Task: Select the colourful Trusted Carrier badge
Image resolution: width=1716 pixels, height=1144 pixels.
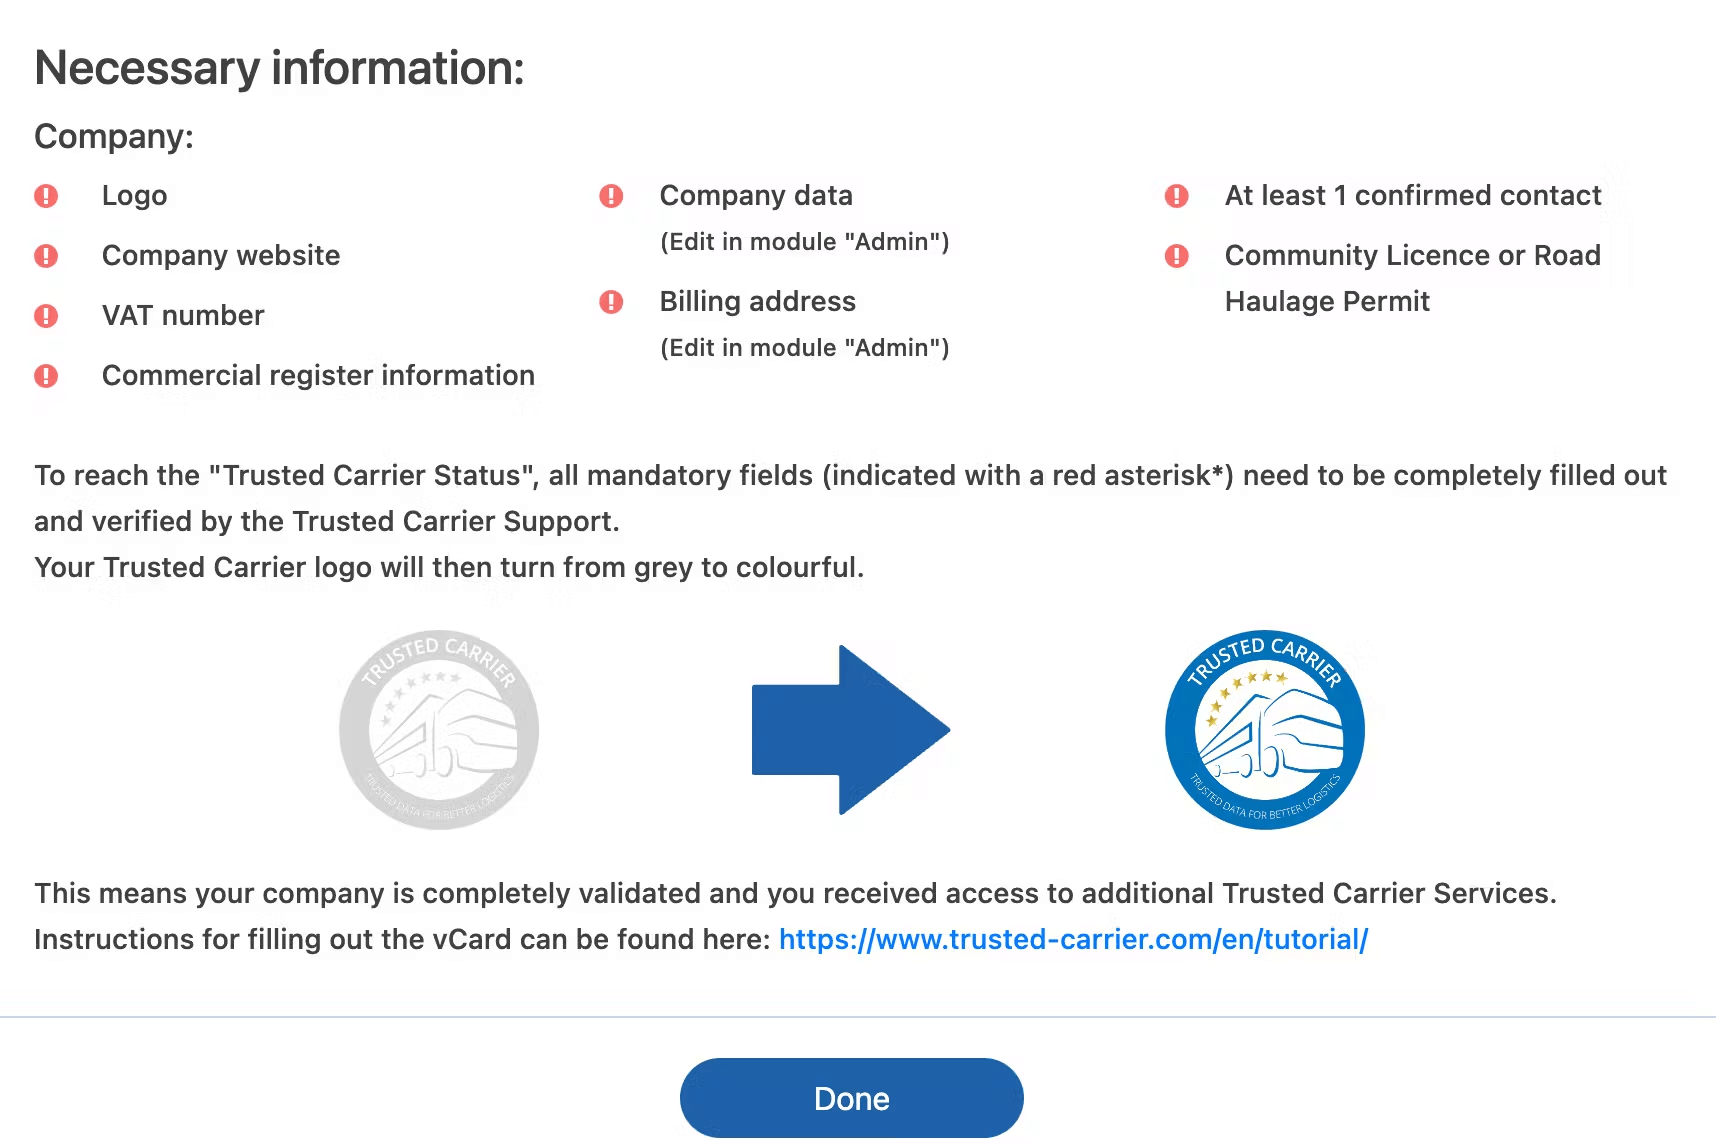Action: pos(1265,730)
